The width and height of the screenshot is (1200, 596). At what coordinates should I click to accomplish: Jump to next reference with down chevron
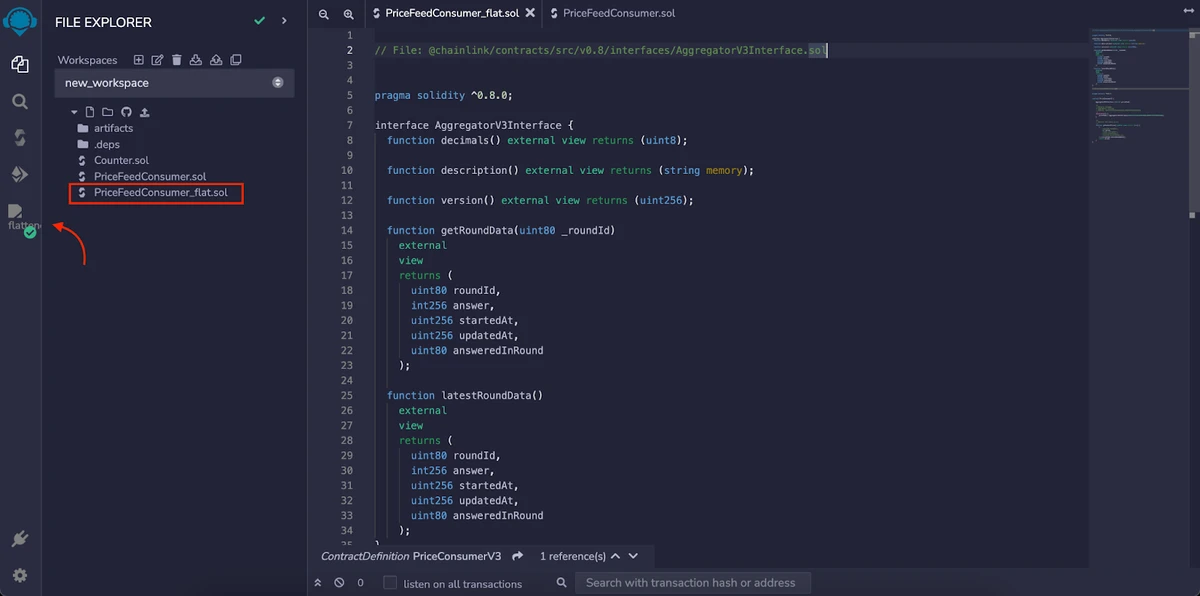point(633,556)
